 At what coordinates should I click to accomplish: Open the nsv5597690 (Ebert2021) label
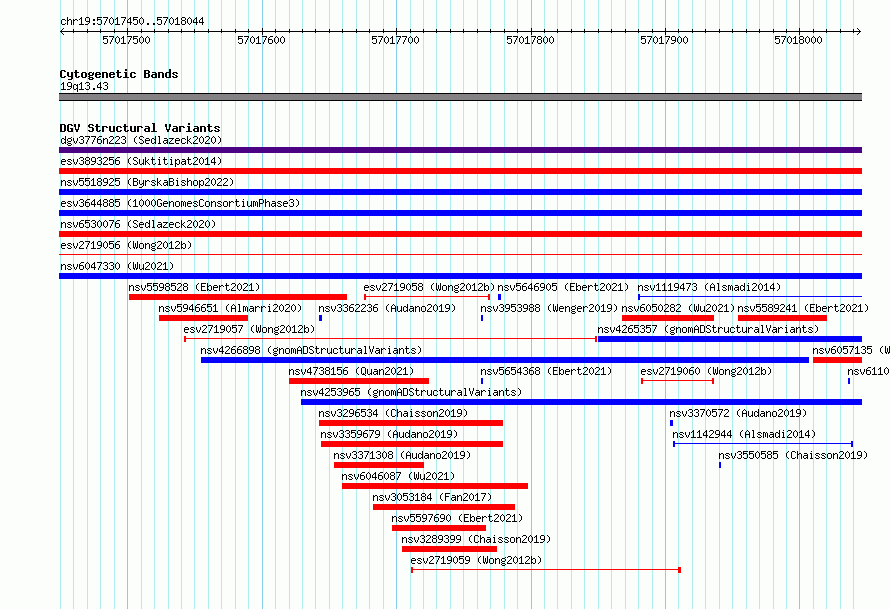point(457,518)
